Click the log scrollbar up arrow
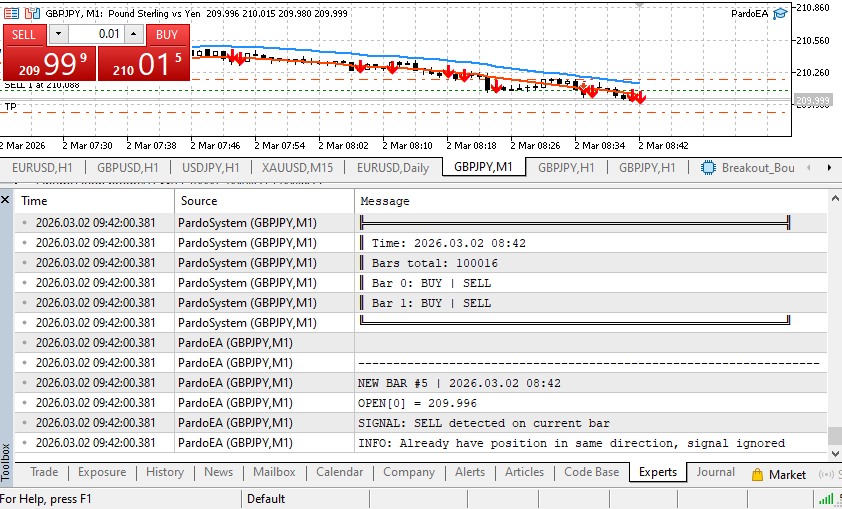The height and width of the screenshot is (509, 842). 835,199
